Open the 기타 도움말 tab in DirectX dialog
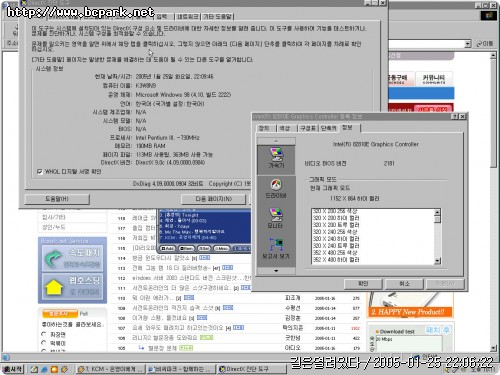The width and height of the screenshot is (500, 375). point(218,16)
